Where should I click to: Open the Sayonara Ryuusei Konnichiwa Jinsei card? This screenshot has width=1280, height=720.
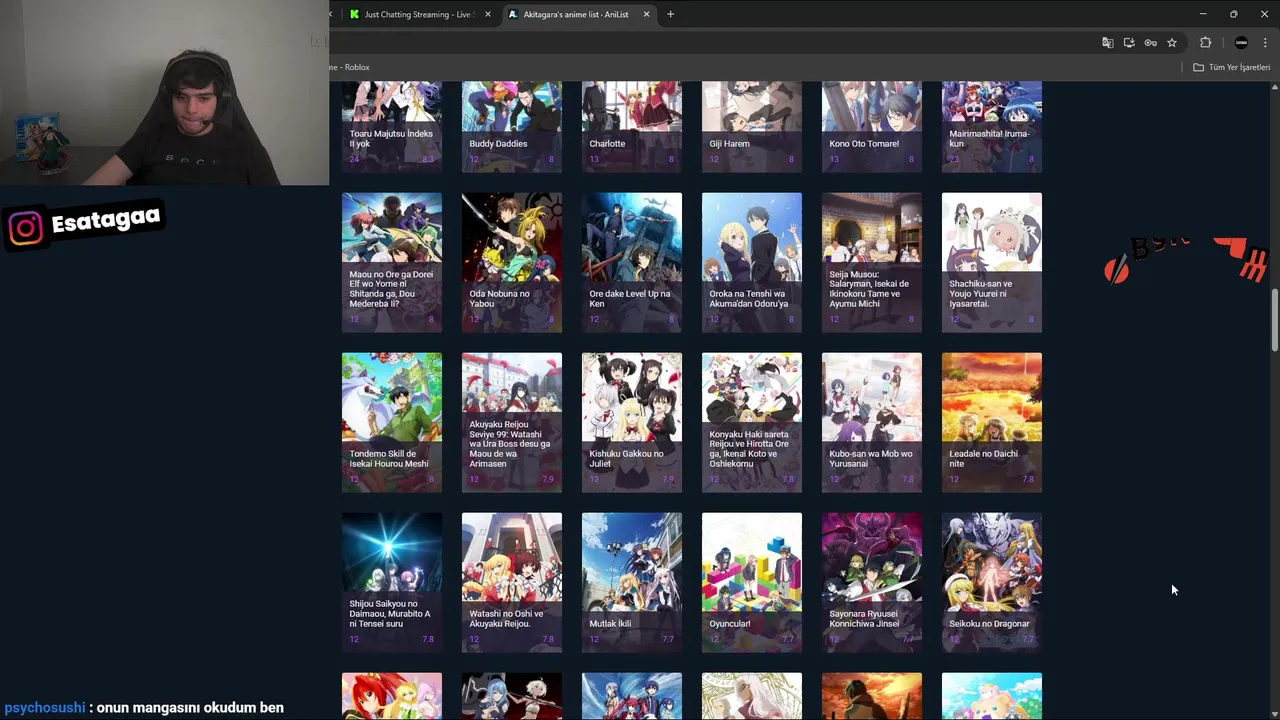[872, 582]
